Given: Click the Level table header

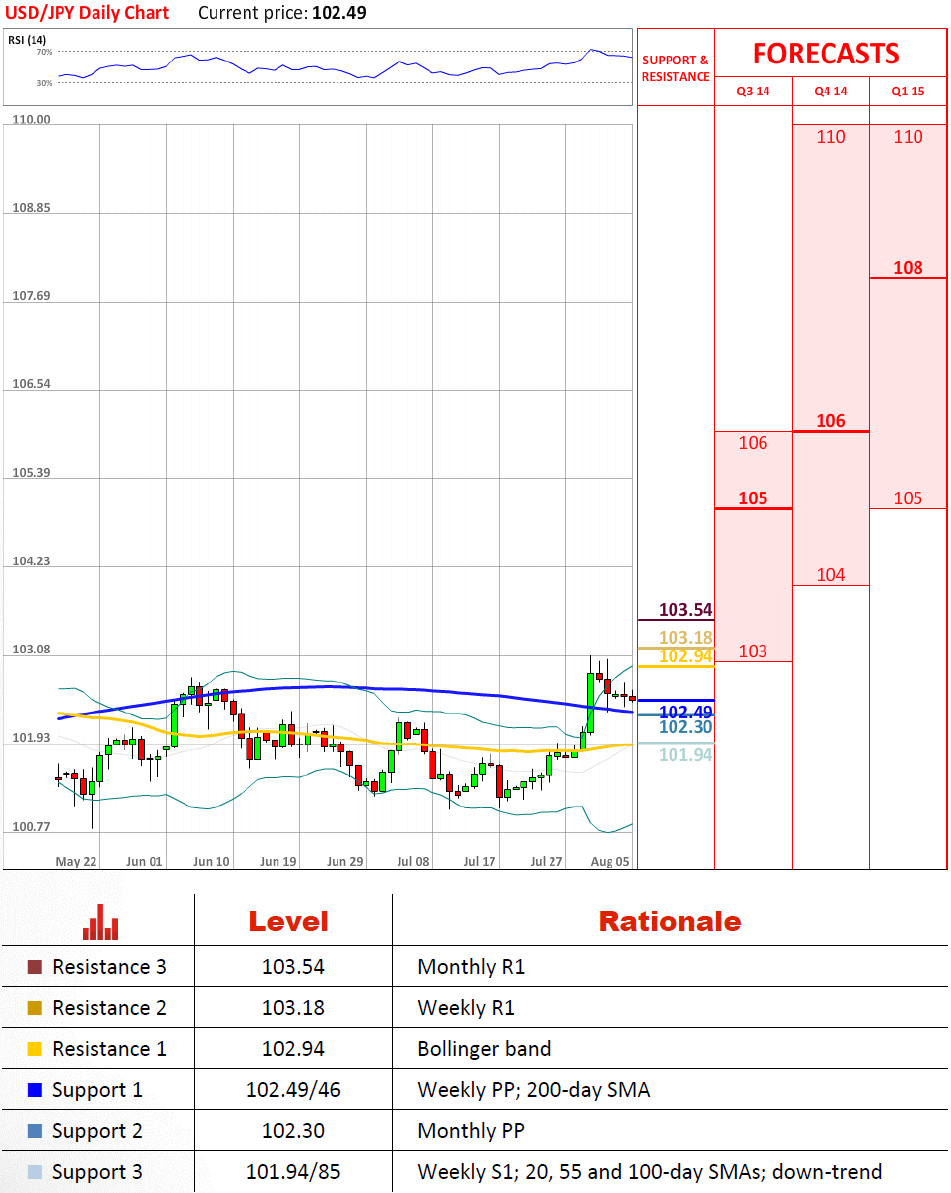Looking at the screenshot, I should click(288, 921).
